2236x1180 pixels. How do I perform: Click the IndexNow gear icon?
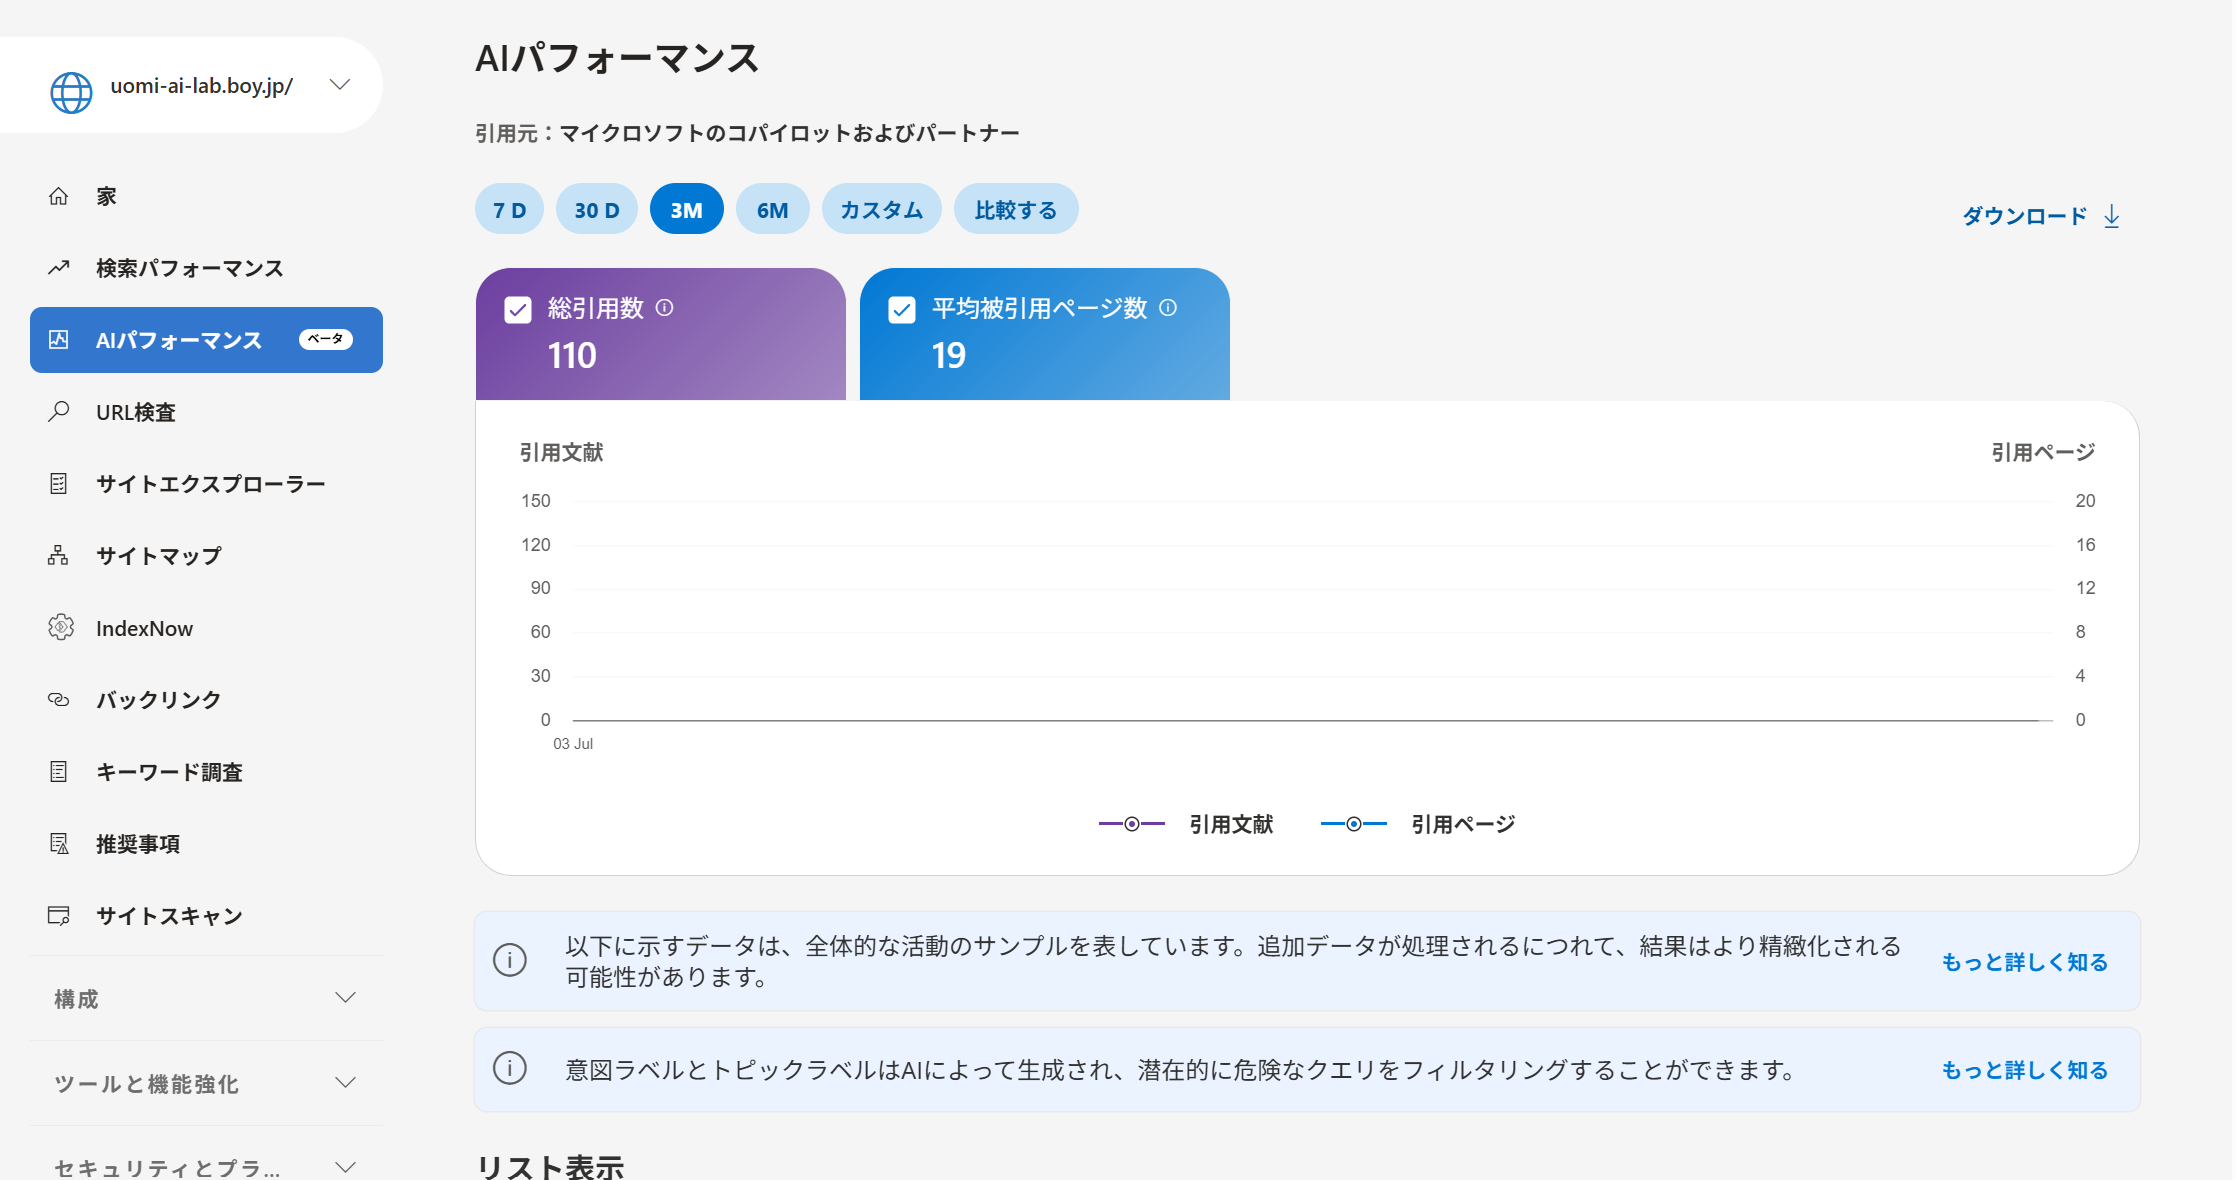[x=61, y=628]
